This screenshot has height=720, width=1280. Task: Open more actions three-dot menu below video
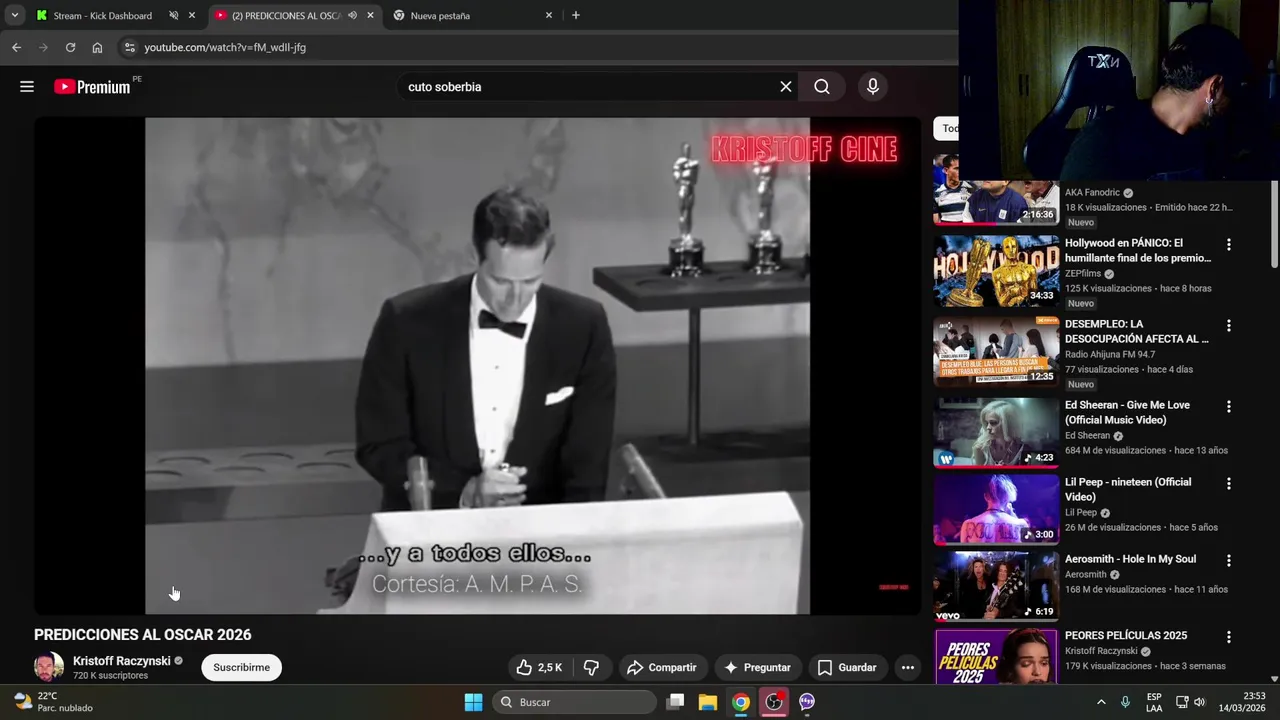[x=907, y=667]
